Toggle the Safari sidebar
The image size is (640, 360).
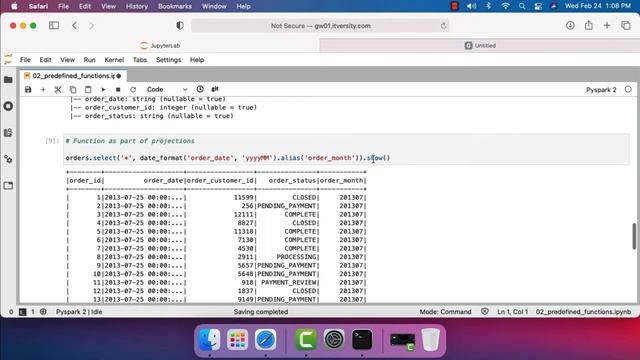54,25
